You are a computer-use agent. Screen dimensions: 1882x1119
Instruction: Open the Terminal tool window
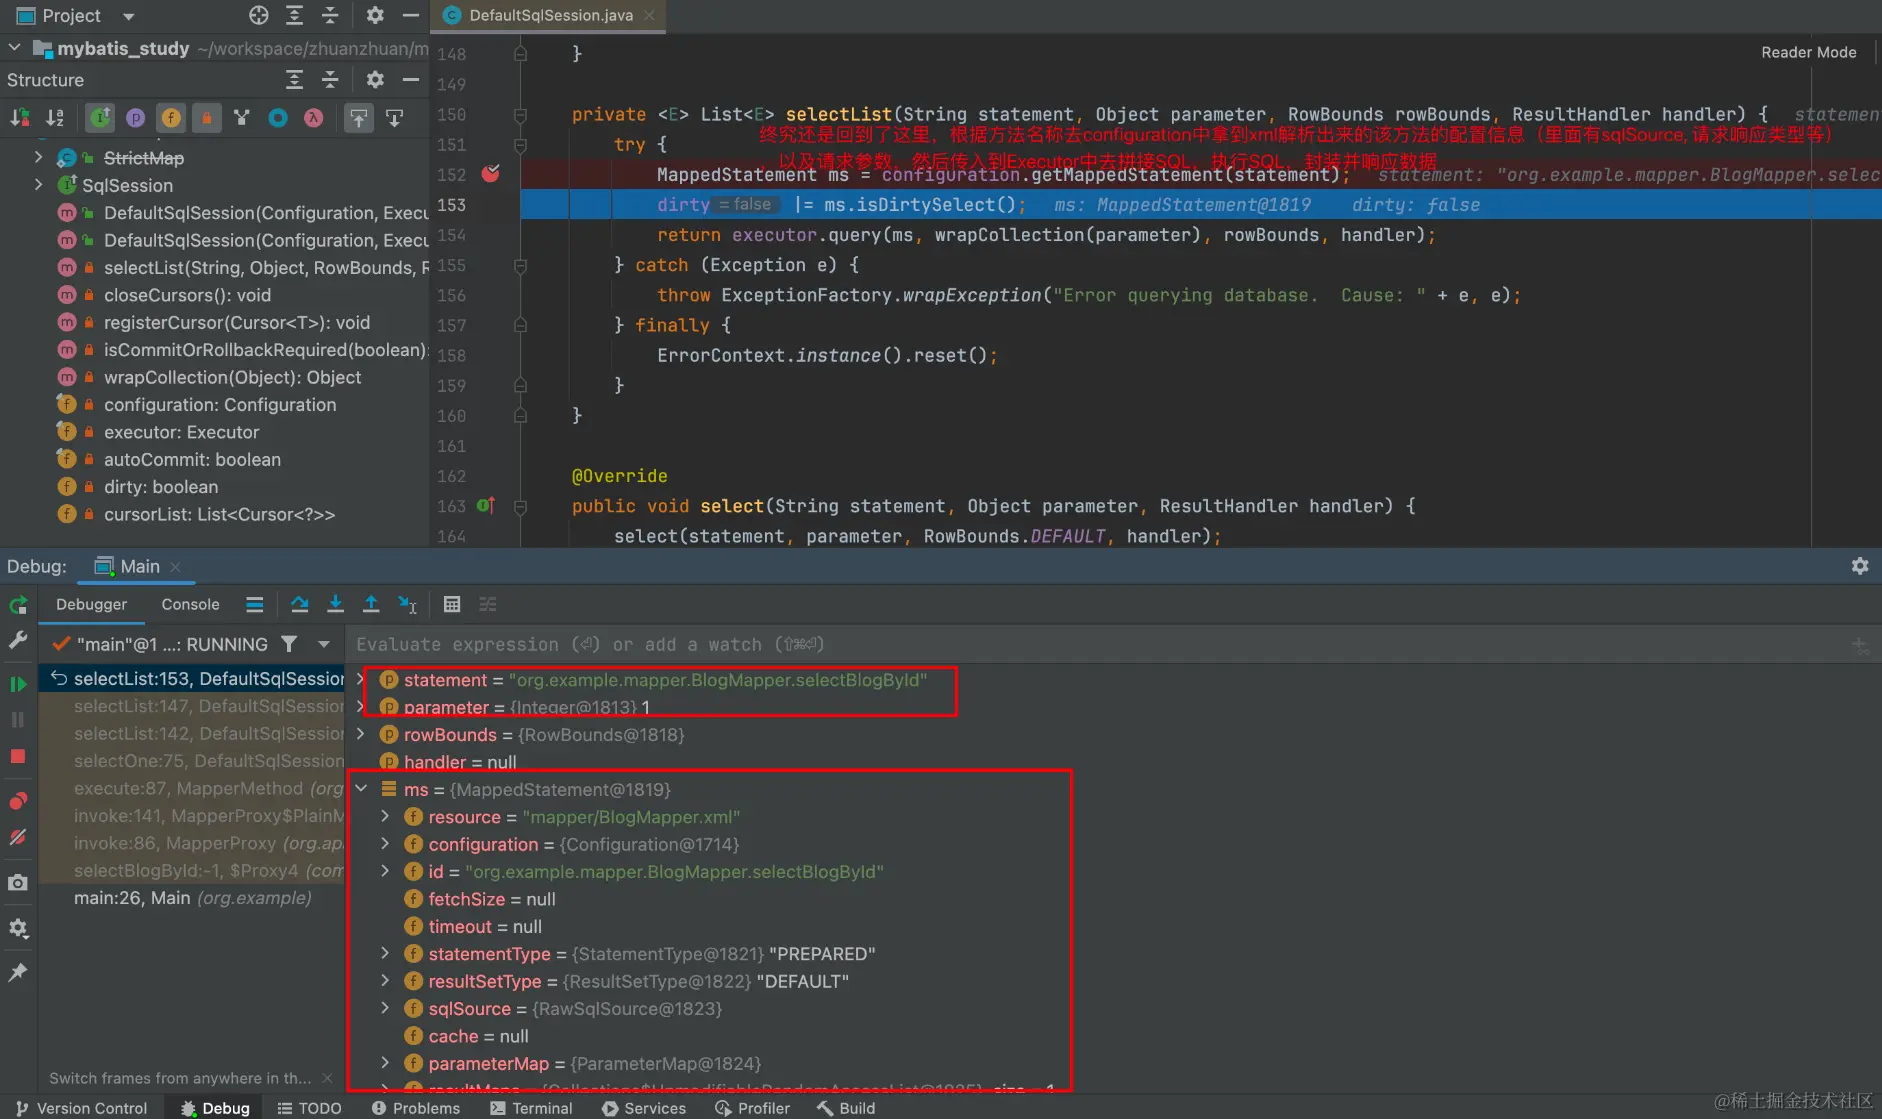(x=532, y=1108)
